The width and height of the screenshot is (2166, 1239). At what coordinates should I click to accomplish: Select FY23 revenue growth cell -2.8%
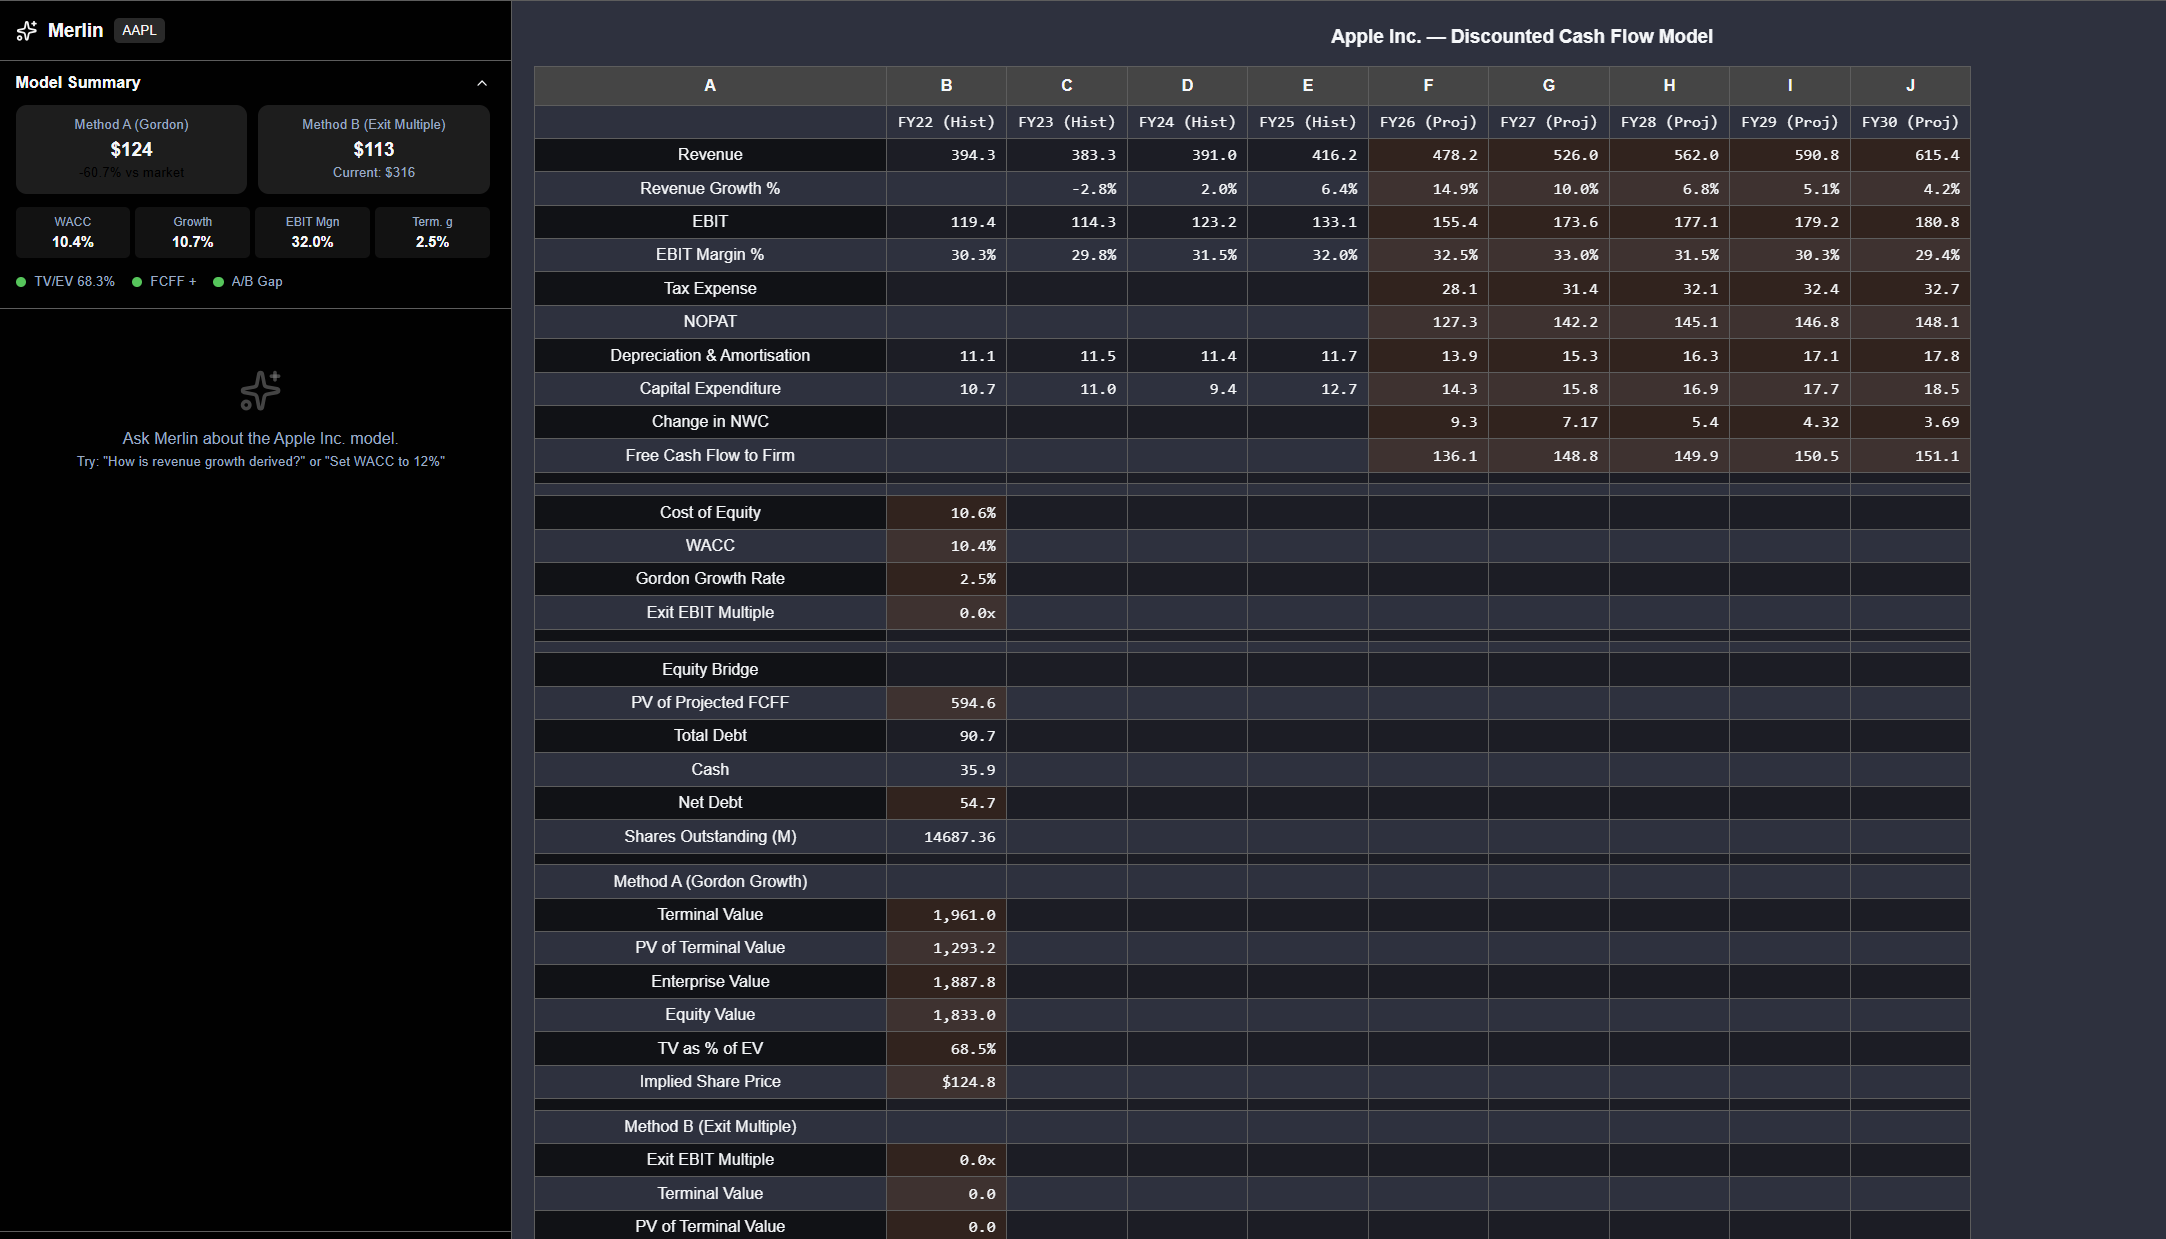(x=1067, y=189)
